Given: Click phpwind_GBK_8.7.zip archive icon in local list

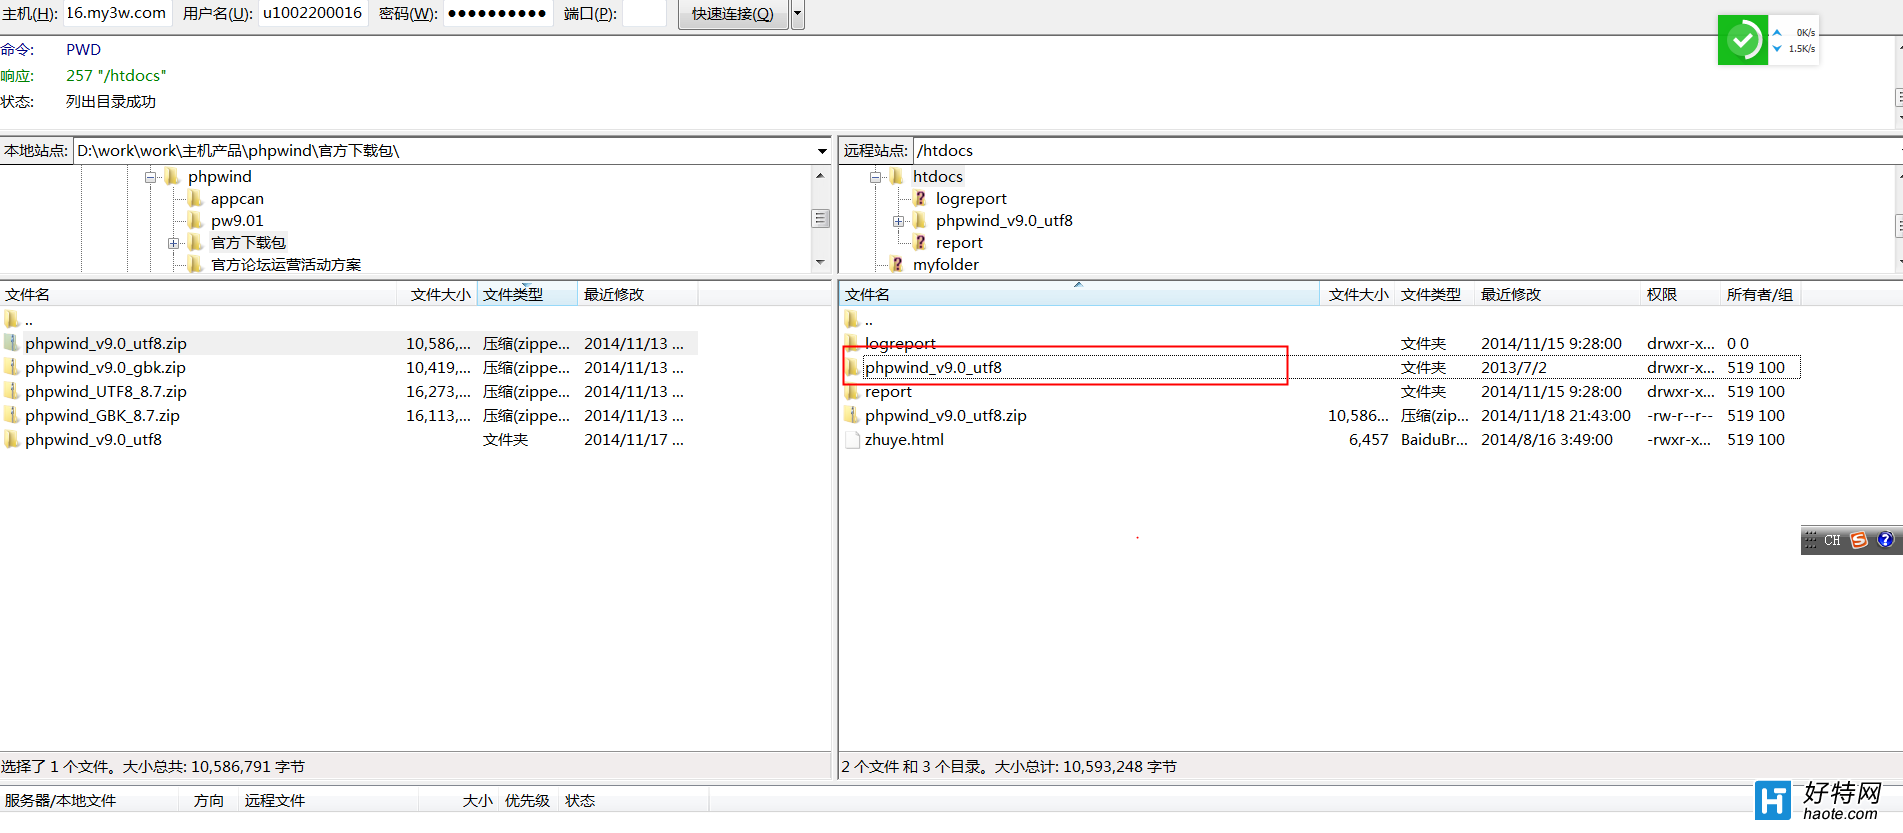Looking at the screenshot, I should click(12, 415).
